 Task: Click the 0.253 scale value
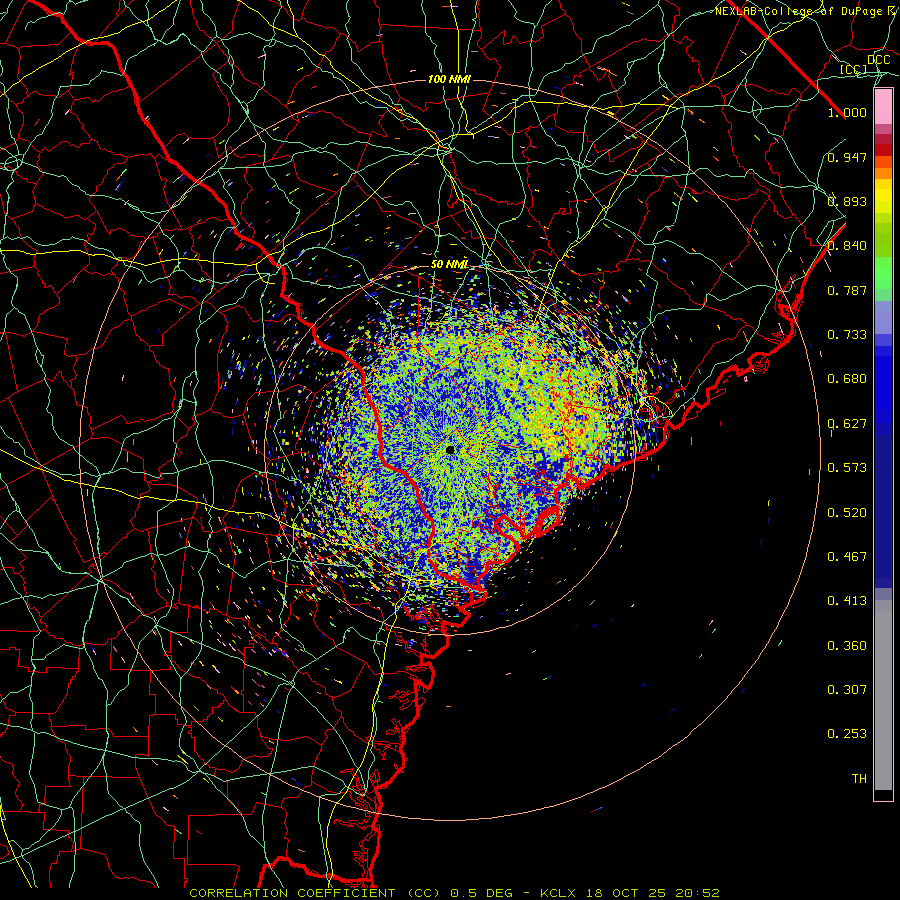847,734
